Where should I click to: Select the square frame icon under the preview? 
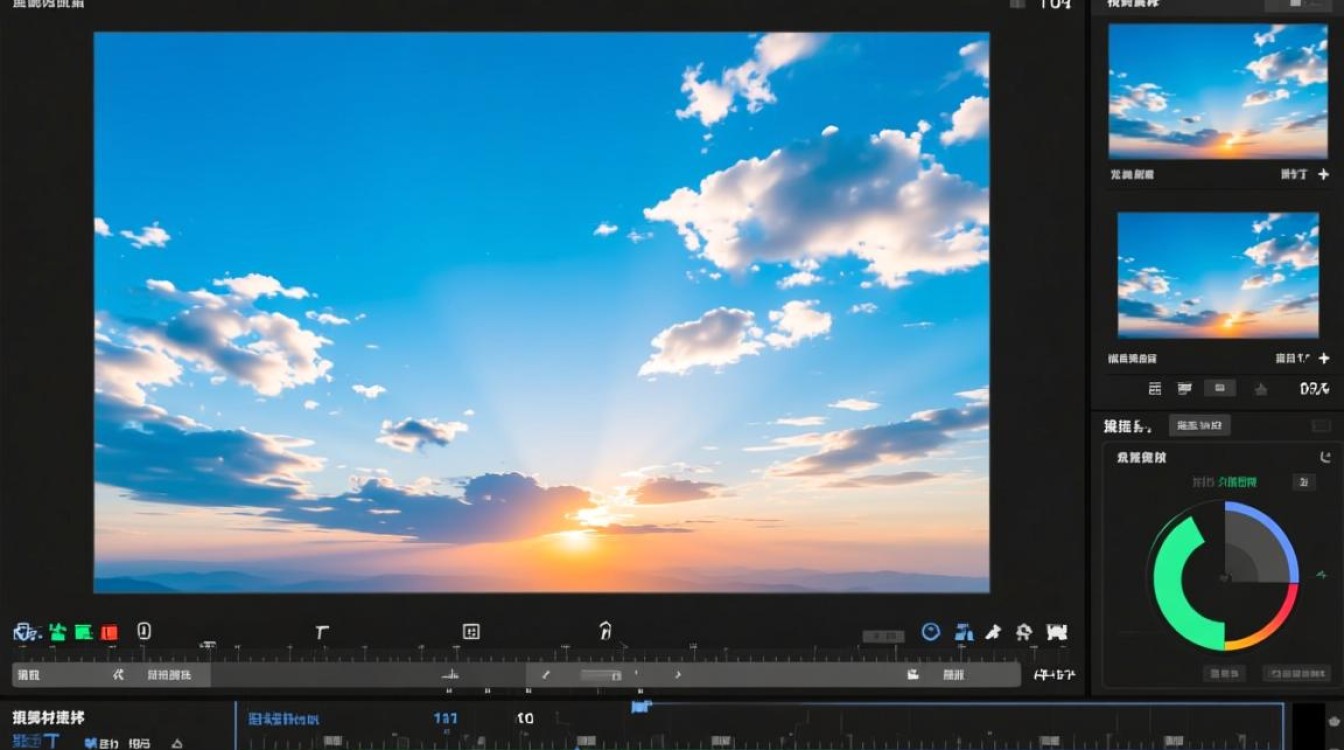point(471,631)
